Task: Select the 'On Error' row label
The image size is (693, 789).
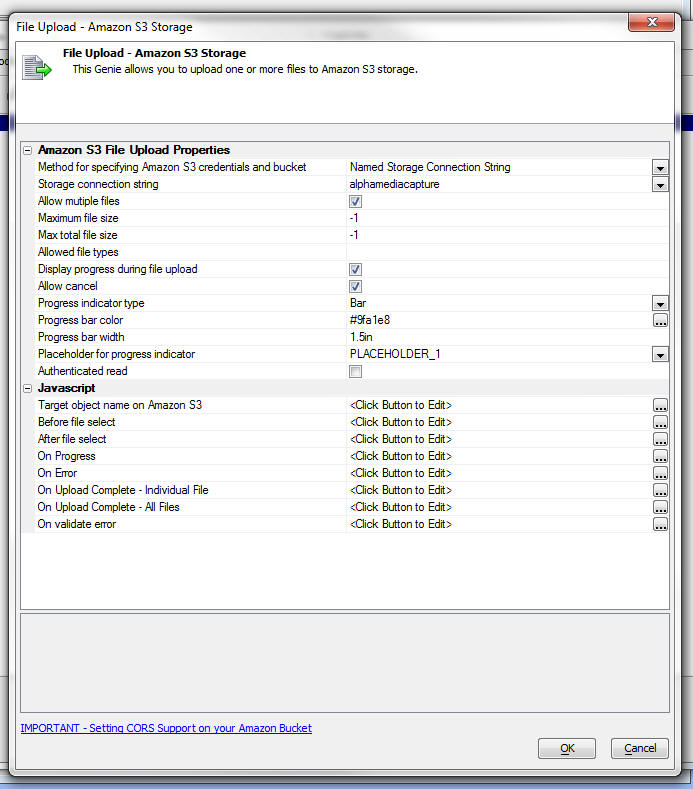Action: tap(57, 474)
